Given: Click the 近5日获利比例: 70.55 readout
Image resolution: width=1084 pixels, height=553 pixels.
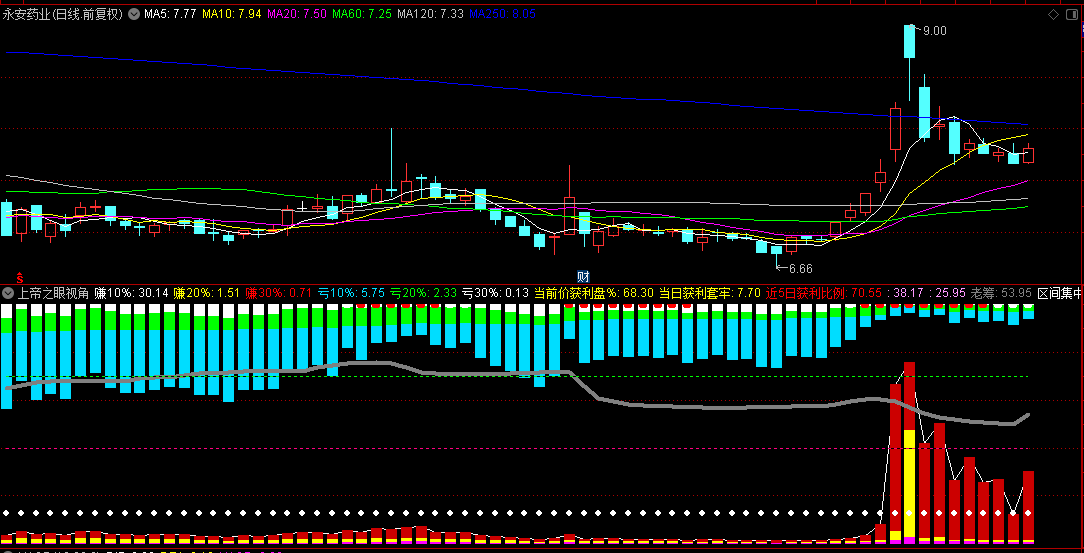Looking at the screenshot, I should (824, 293).
